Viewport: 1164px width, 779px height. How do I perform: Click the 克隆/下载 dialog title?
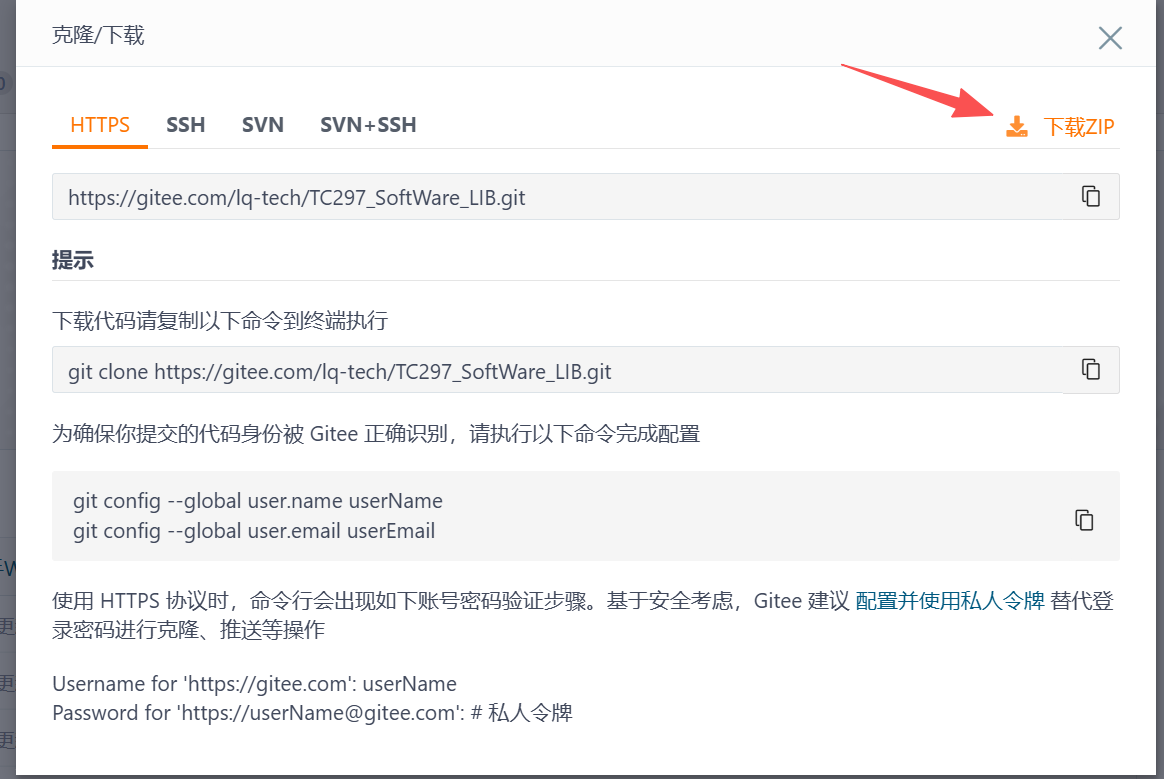pyautogui.click(x=98, y=35)
